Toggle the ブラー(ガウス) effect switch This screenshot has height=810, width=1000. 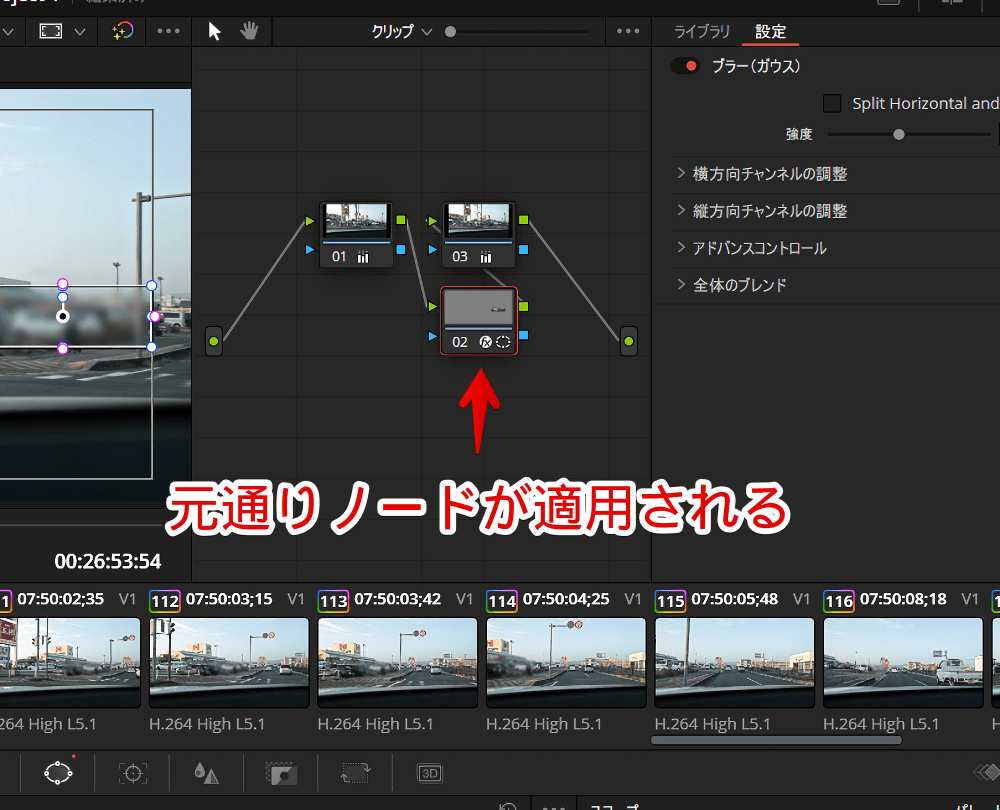[685, 67]
